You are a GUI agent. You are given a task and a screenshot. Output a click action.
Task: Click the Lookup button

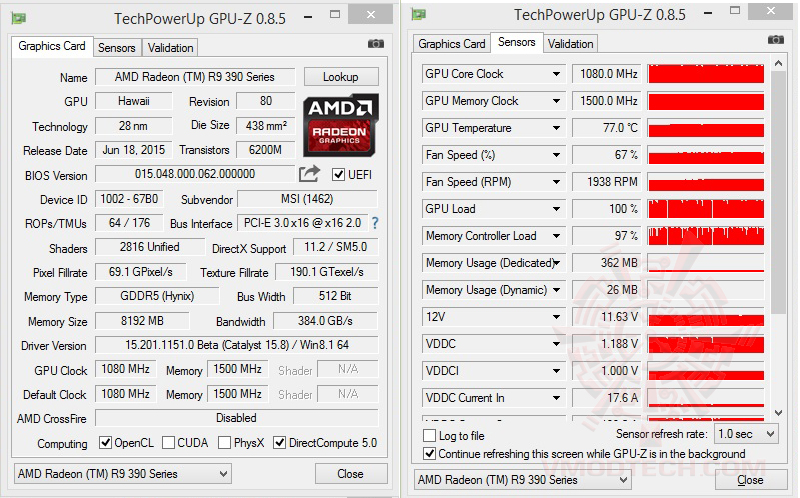341,77
